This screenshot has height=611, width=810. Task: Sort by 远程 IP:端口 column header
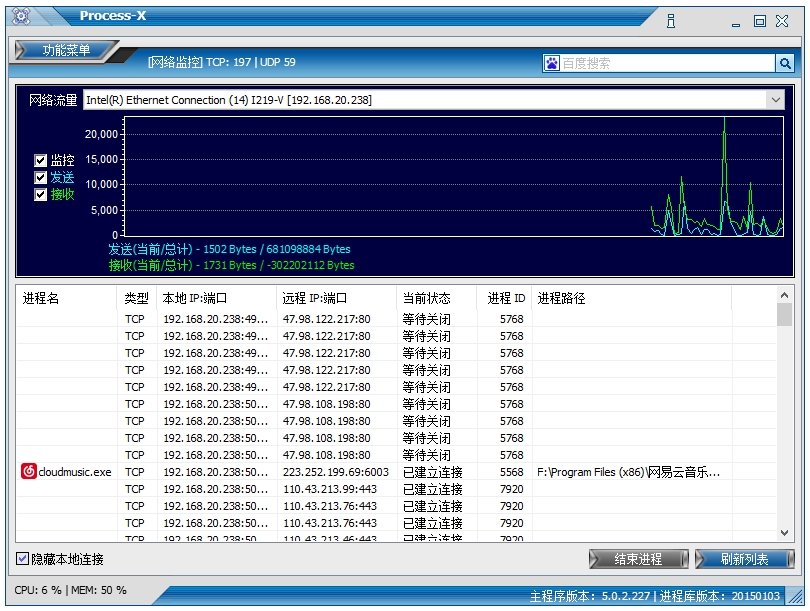tap(337, 298)
